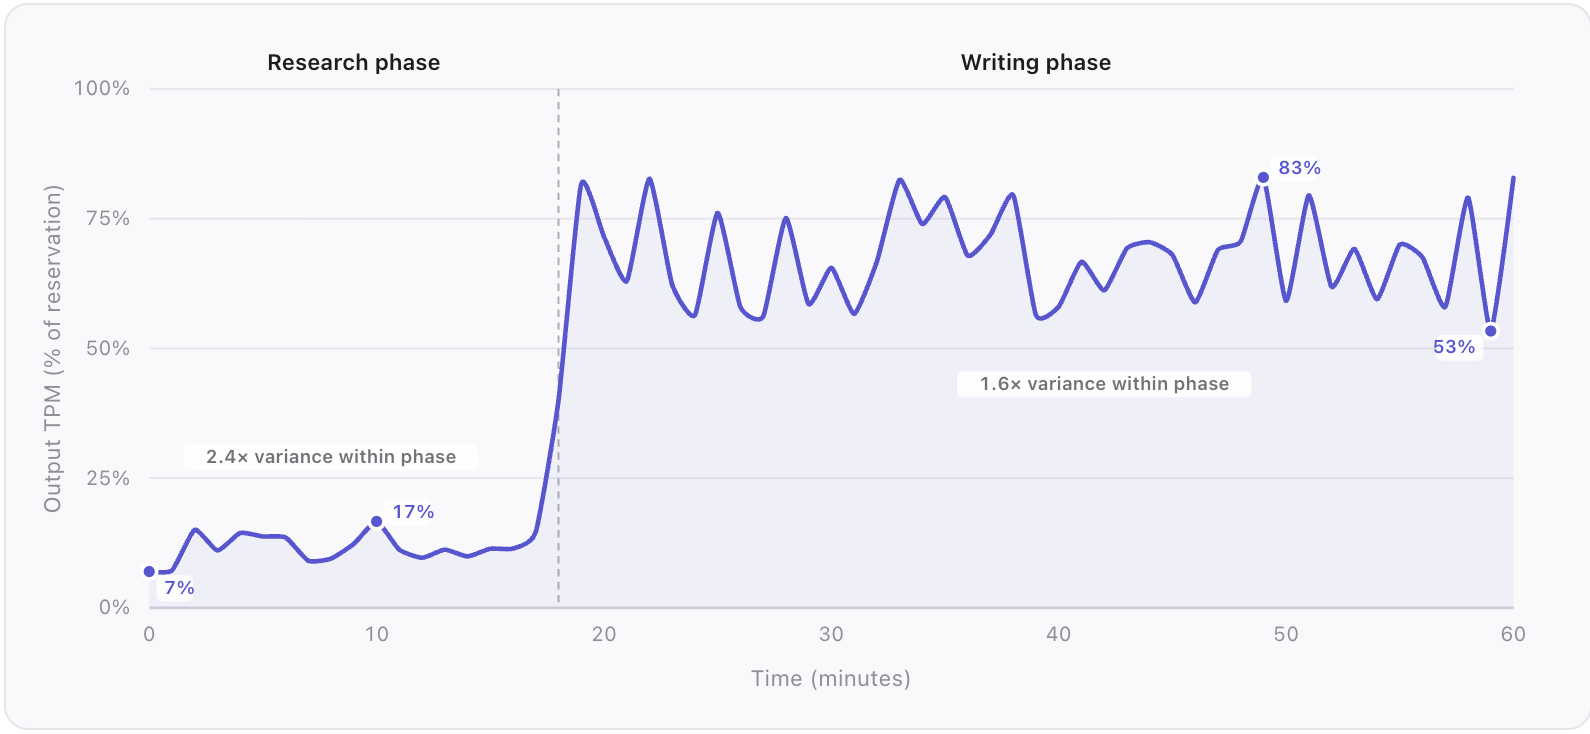Viewport: 1590px width, 734px height.
Task: Click the 75% y-axis tick label
Action: coord(108,219)
